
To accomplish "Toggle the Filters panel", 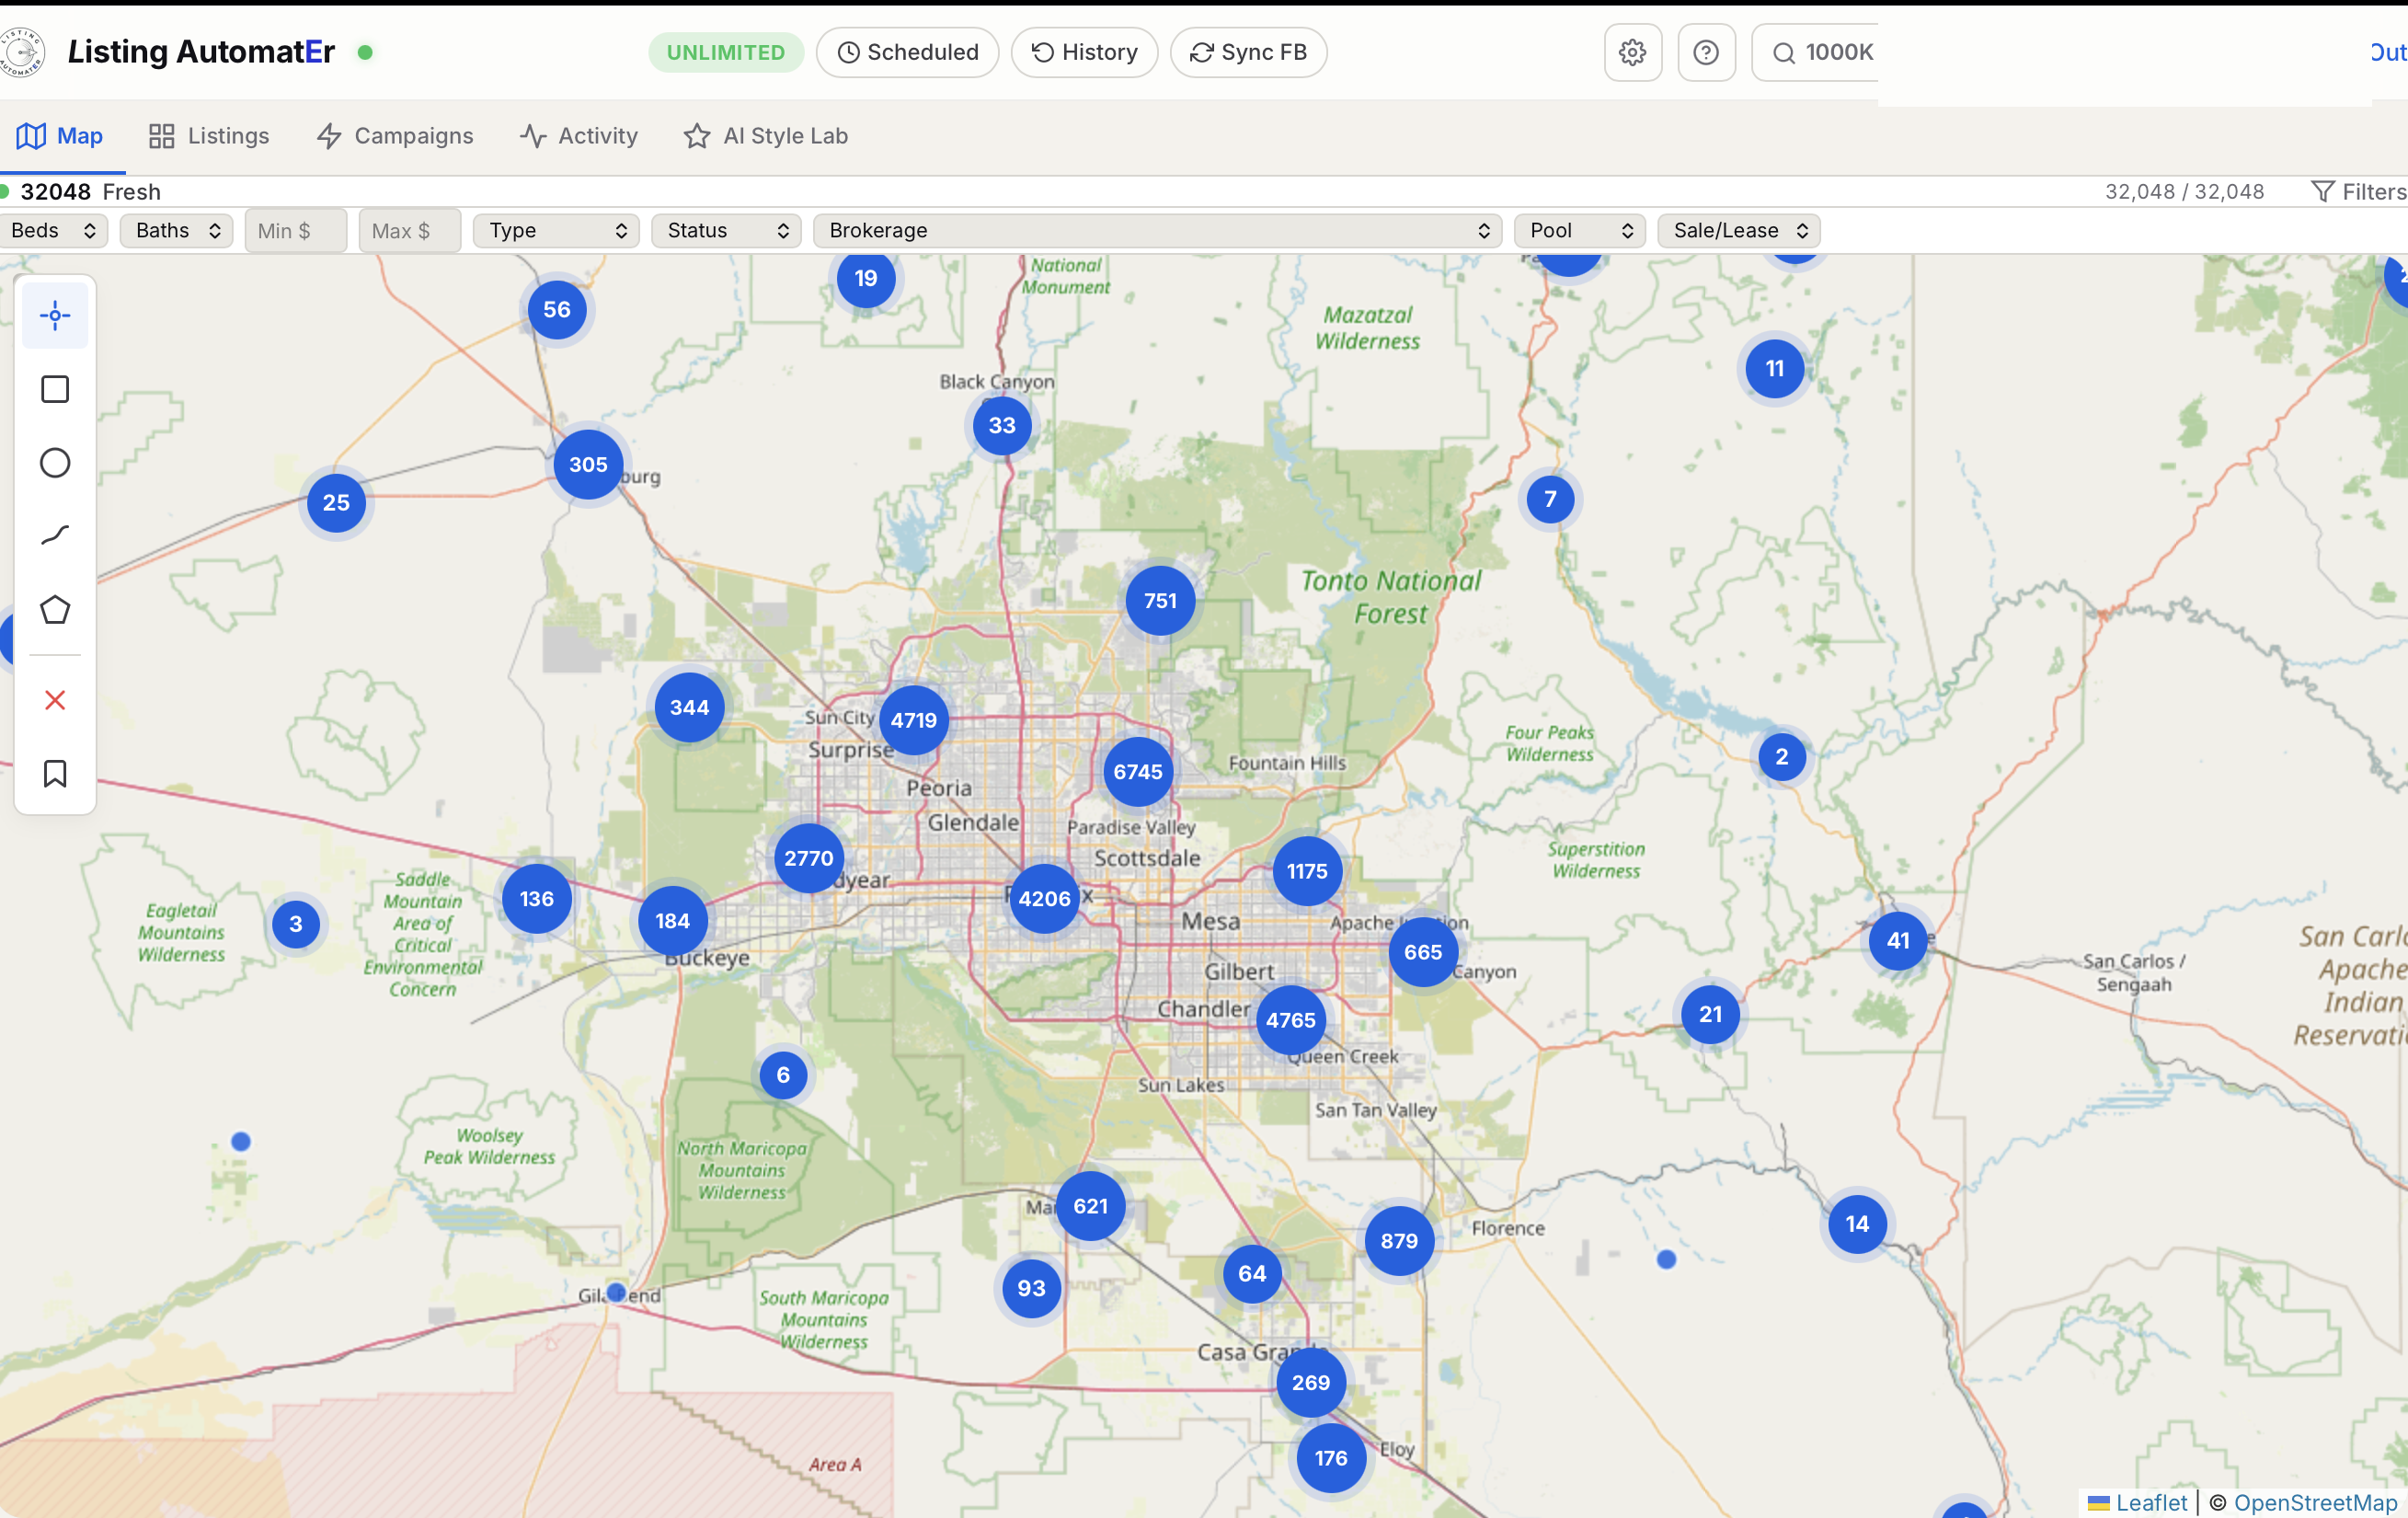I will click(x=2357, y=192).
